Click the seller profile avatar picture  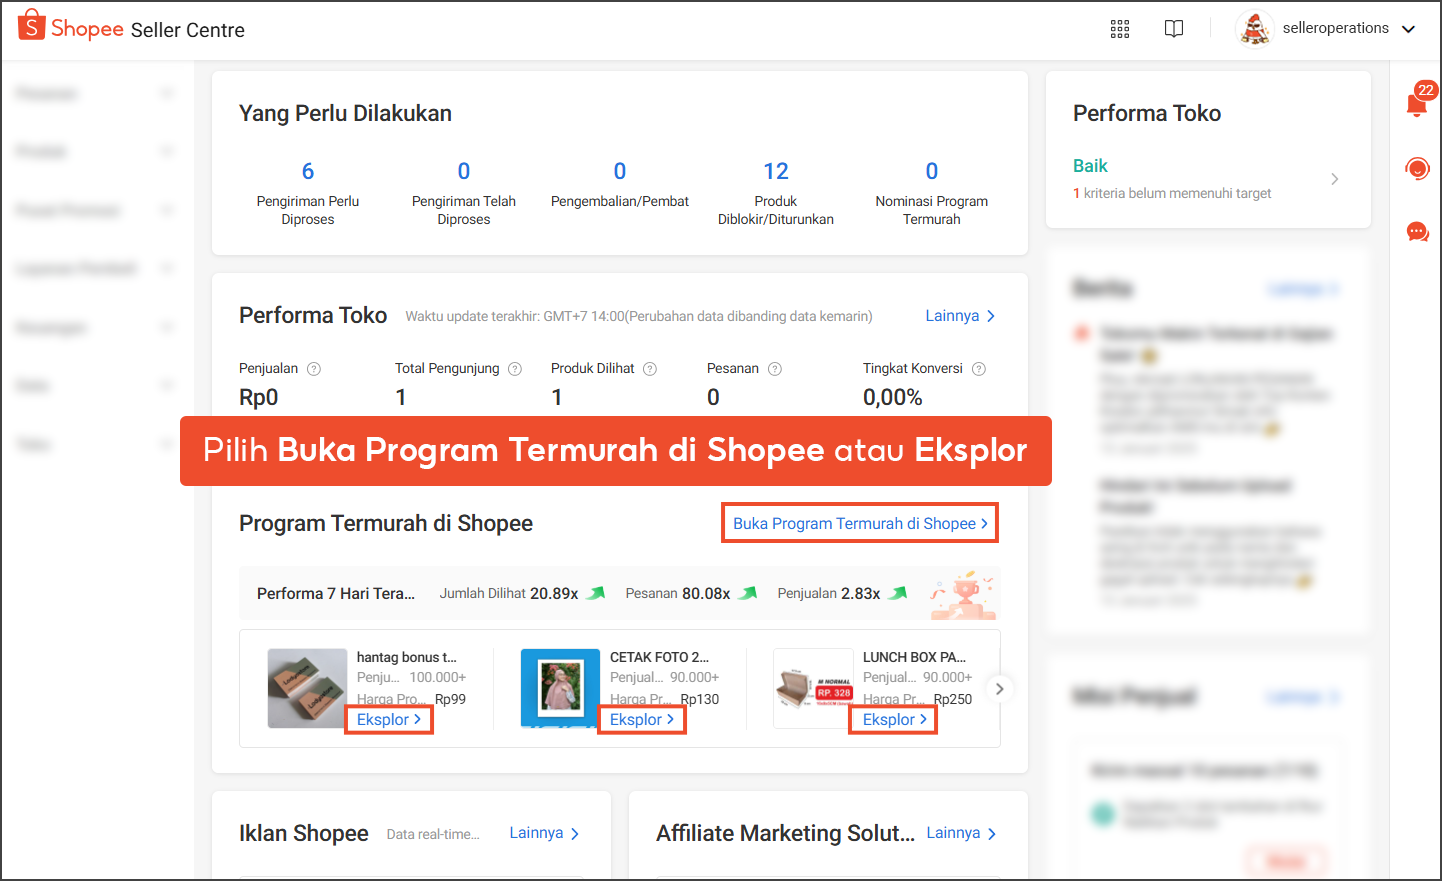[1254, 28]
